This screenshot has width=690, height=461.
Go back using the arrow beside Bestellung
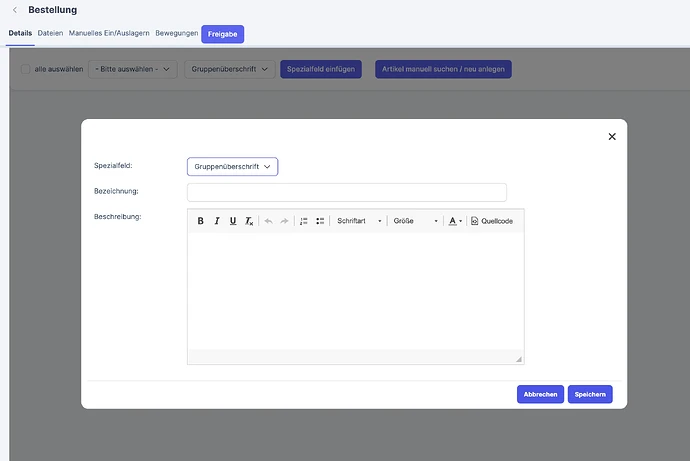(x=15, y=10)
